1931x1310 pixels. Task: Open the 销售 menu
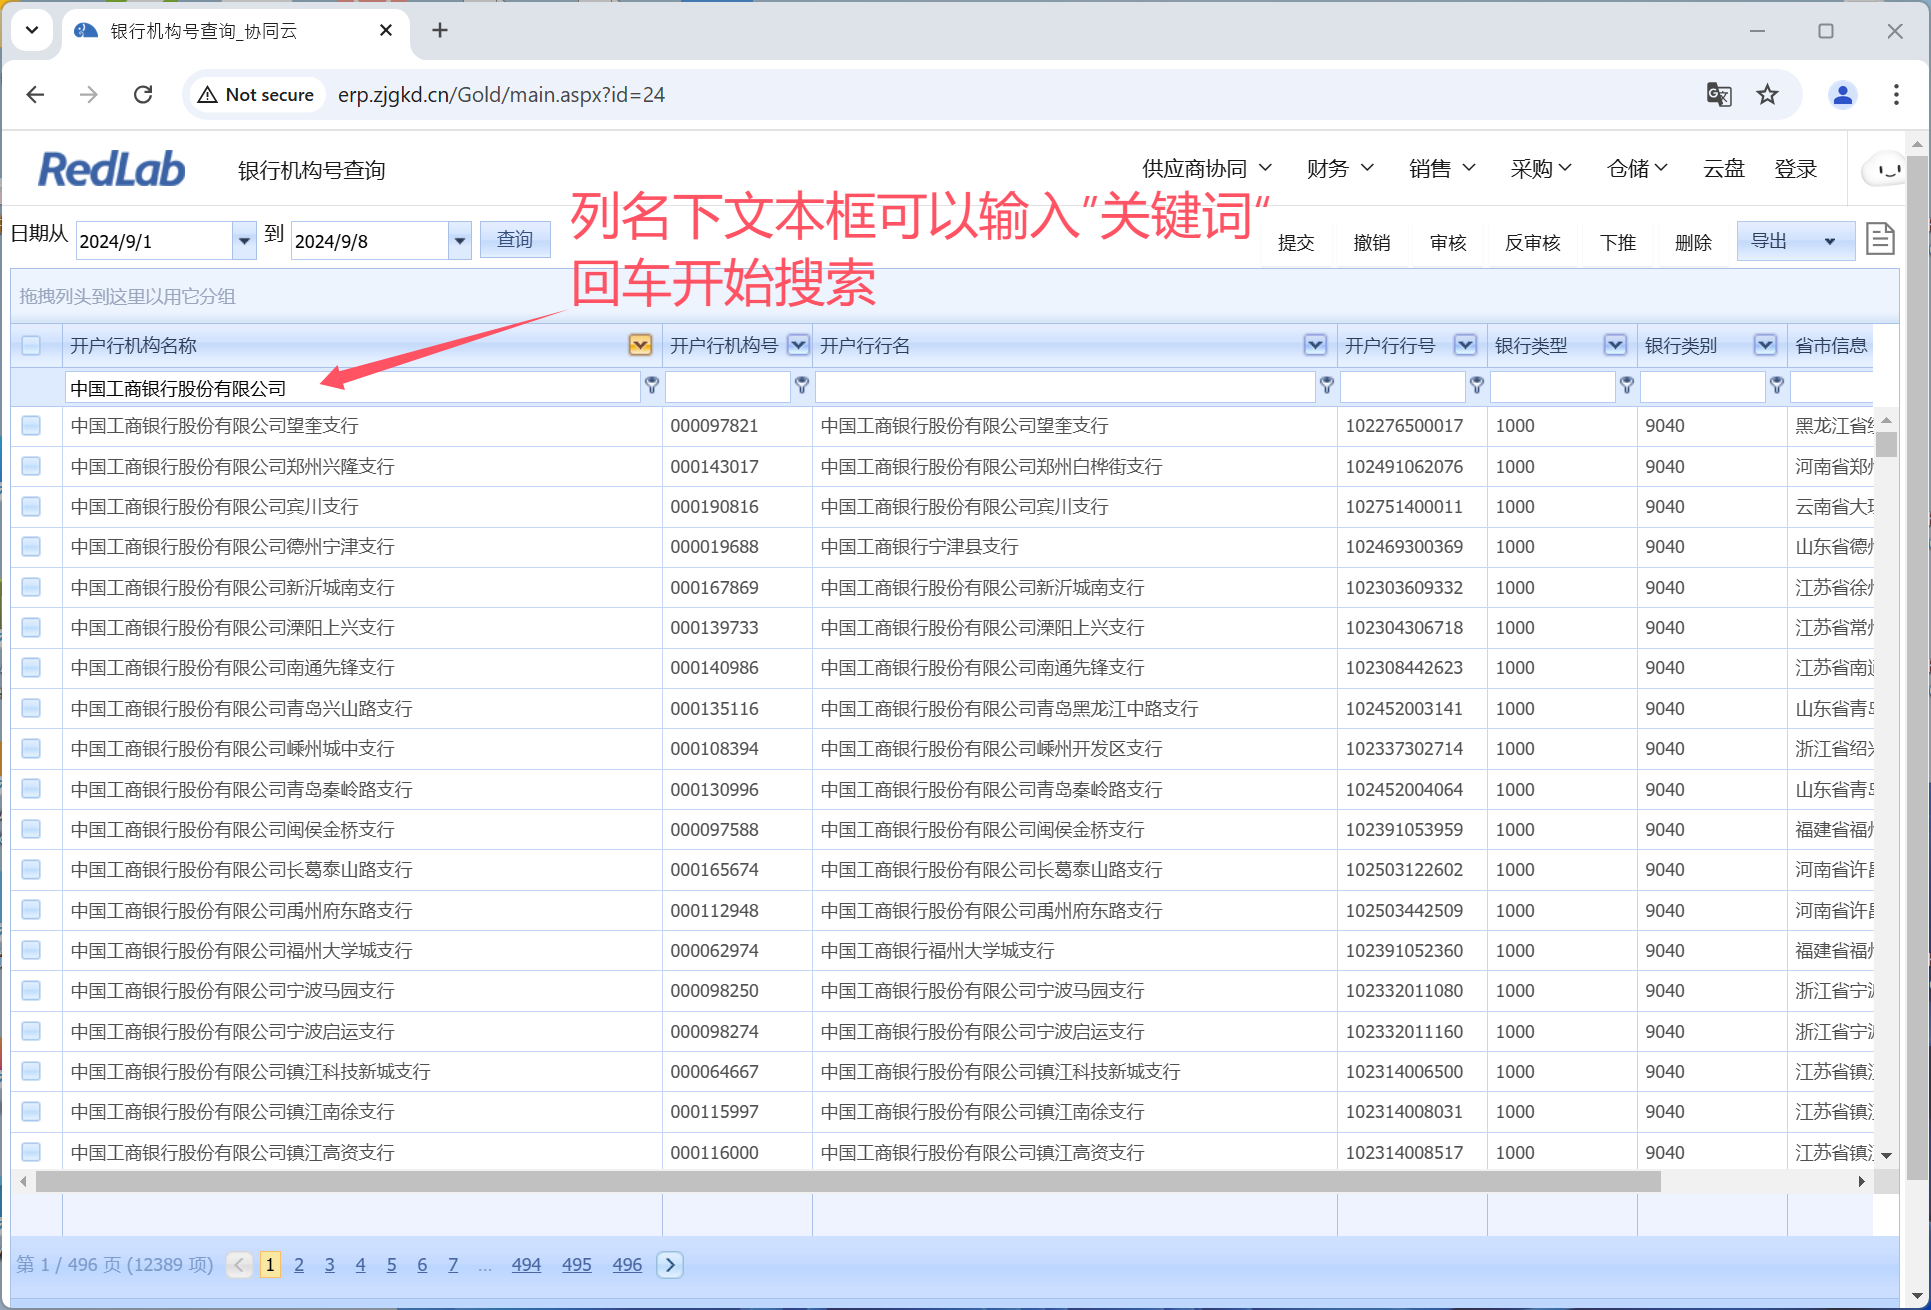(x=1442, y=169)
